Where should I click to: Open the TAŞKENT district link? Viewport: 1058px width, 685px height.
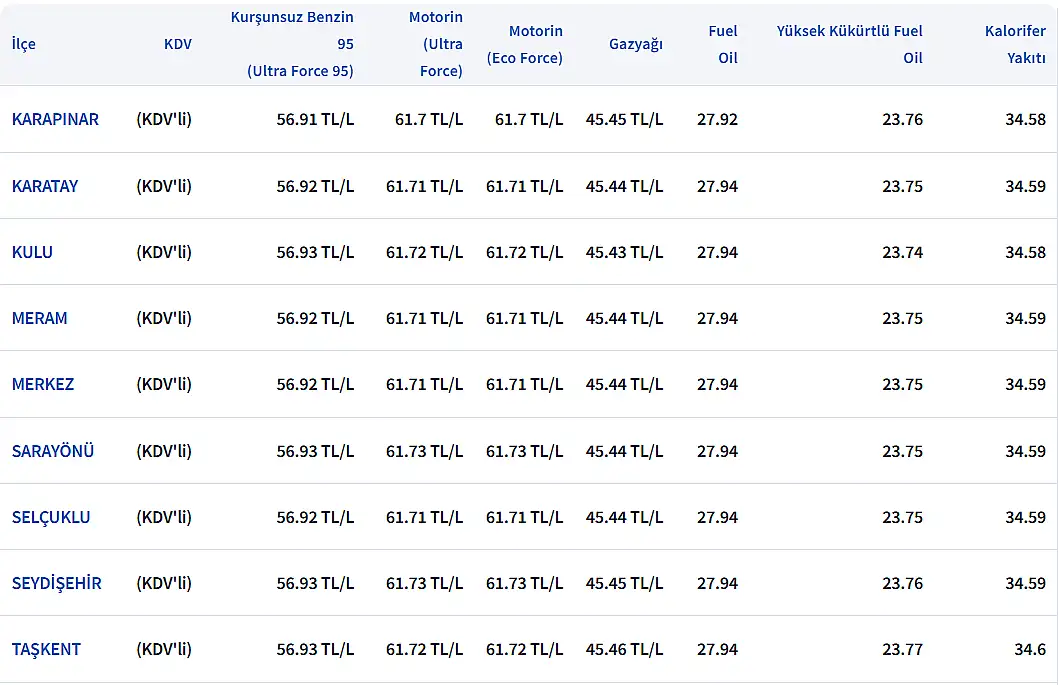[x=46, y=649]
